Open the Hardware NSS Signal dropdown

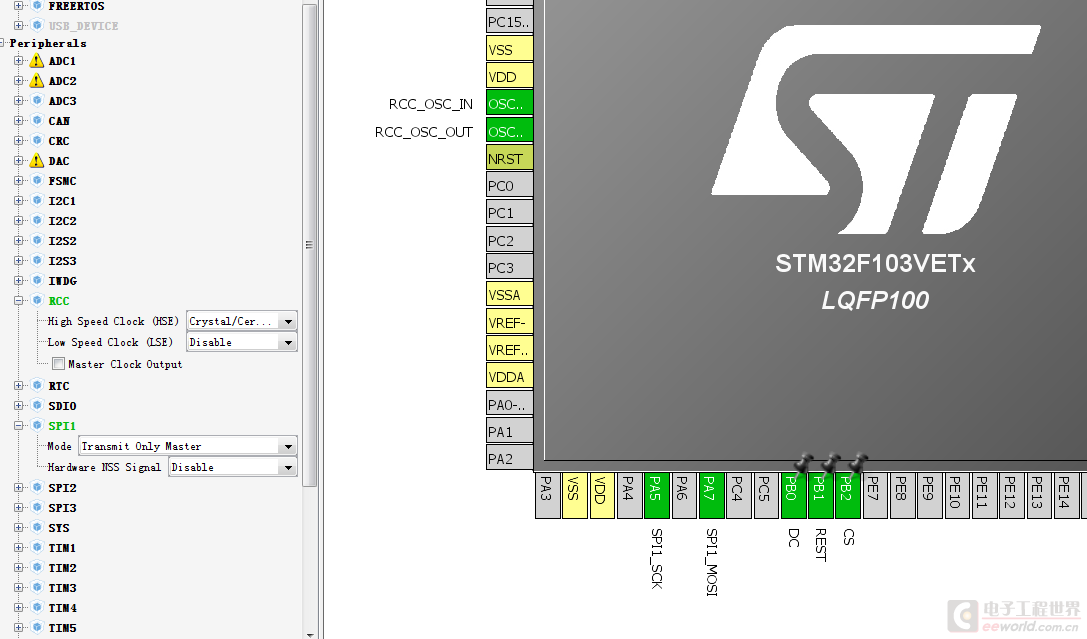(x=233, y=467)
